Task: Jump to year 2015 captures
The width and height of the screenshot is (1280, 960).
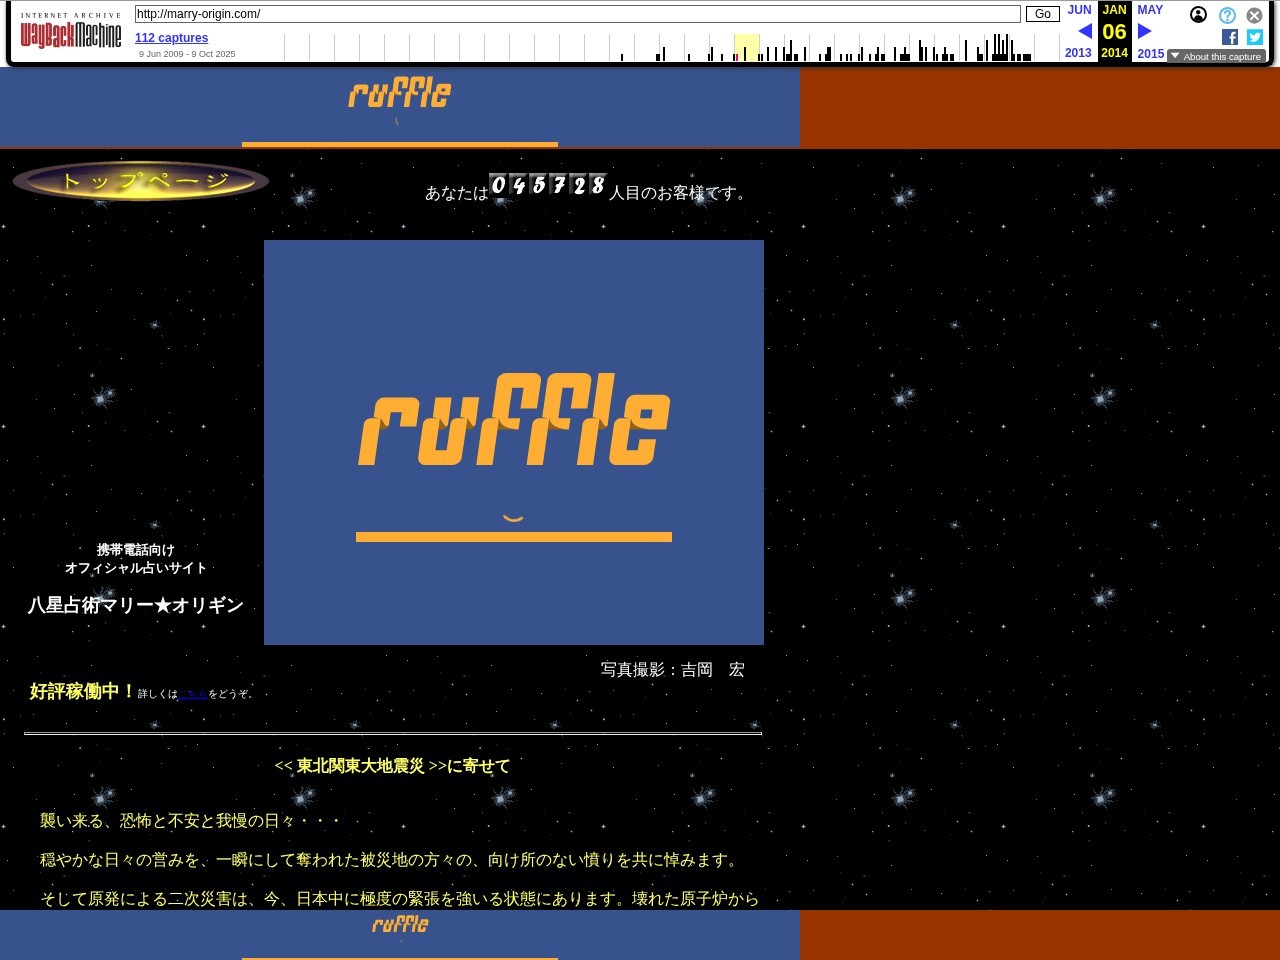Action: (x=1150, y=54)
